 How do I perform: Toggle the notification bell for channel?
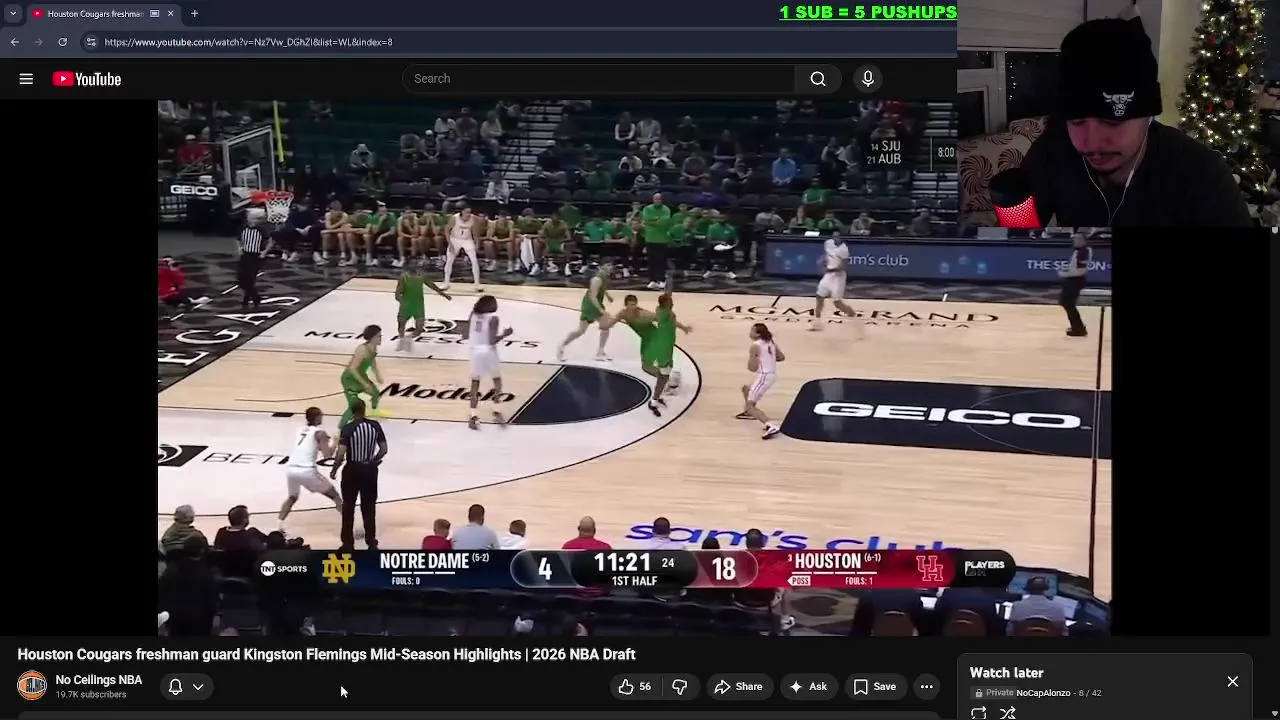tap(175, 686)
